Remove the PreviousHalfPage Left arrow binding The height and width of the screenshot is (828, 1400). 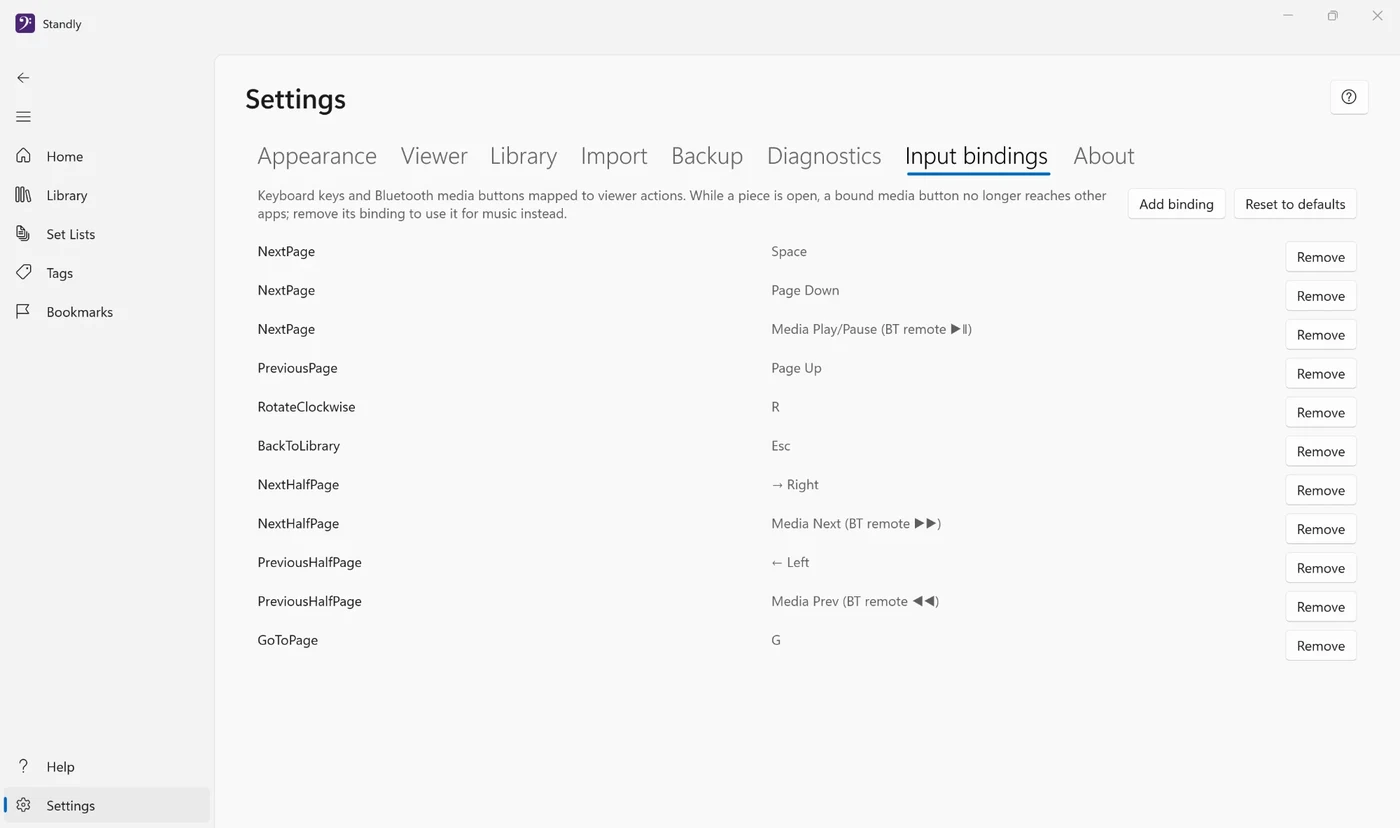[x=1321, y=568]
